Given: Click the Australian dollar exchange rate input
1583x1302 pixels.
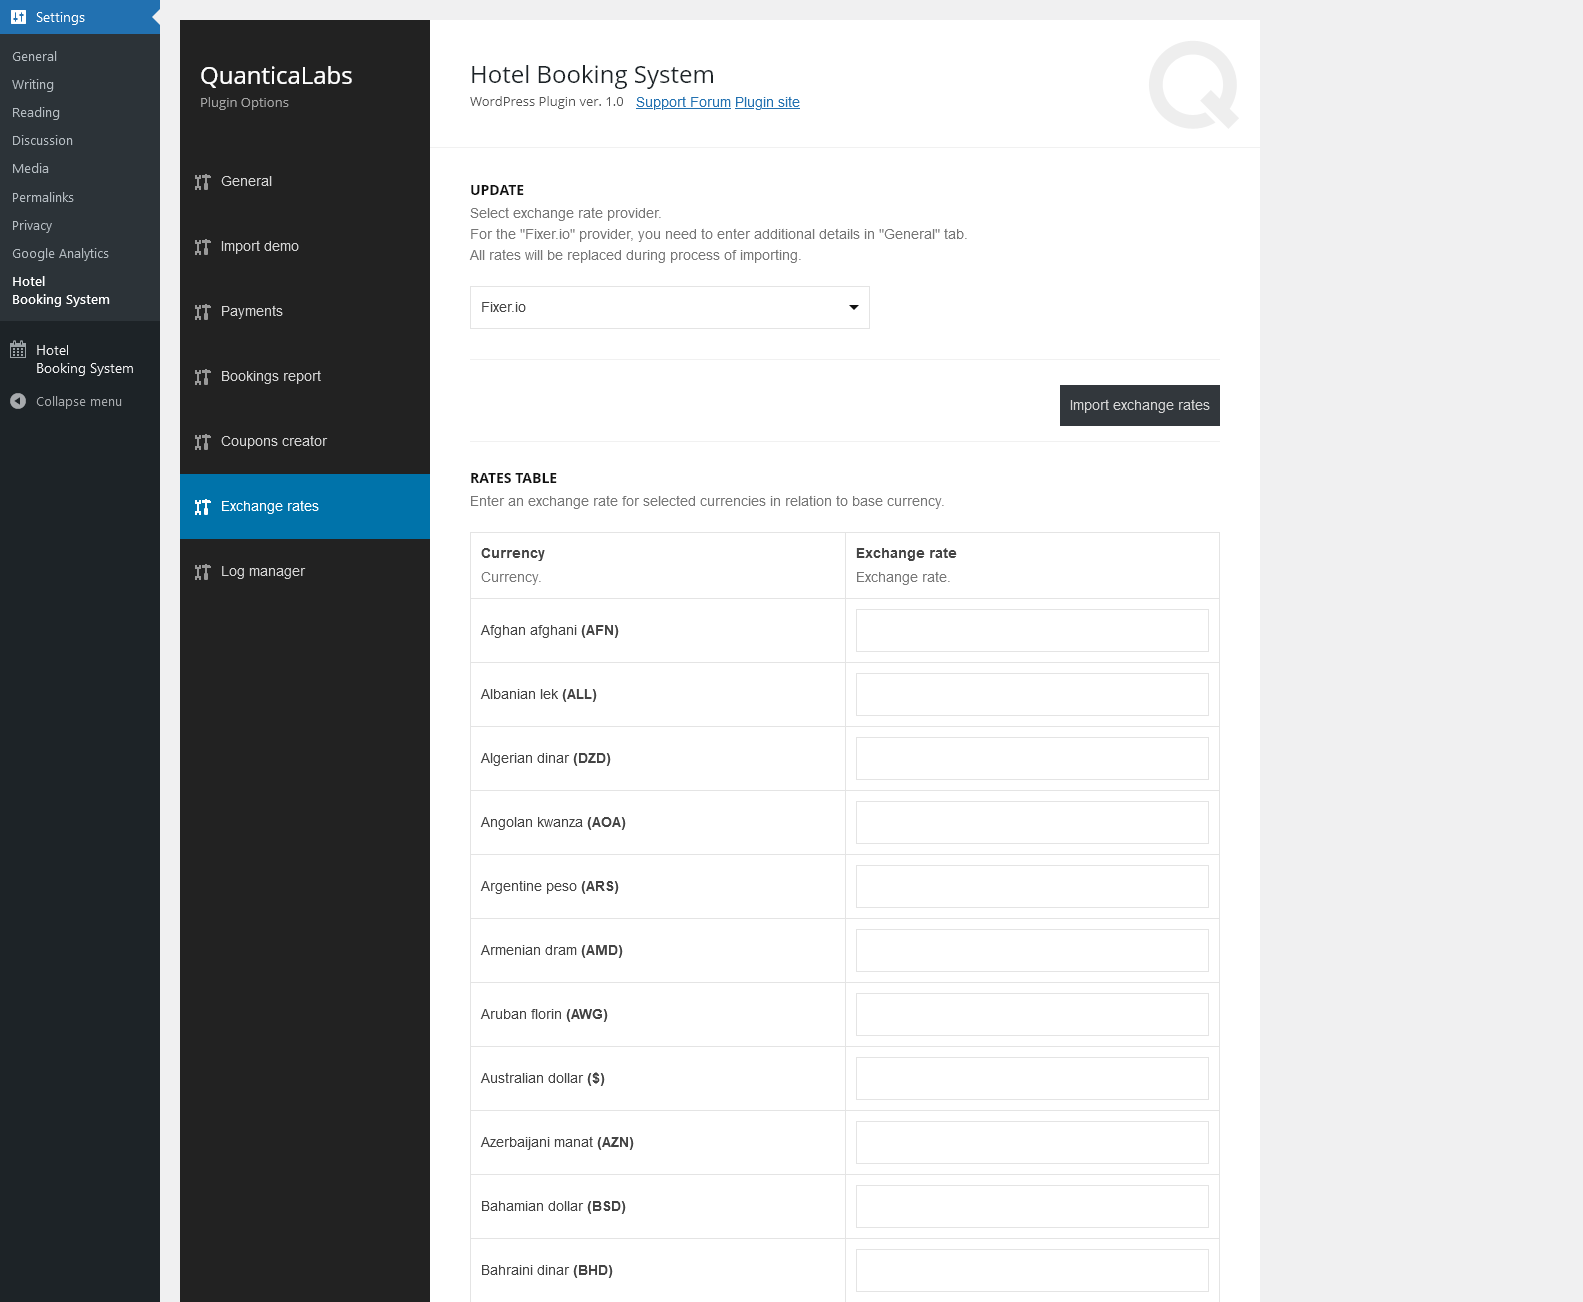Looking at the screenshot, I should click(1031, 1078).
